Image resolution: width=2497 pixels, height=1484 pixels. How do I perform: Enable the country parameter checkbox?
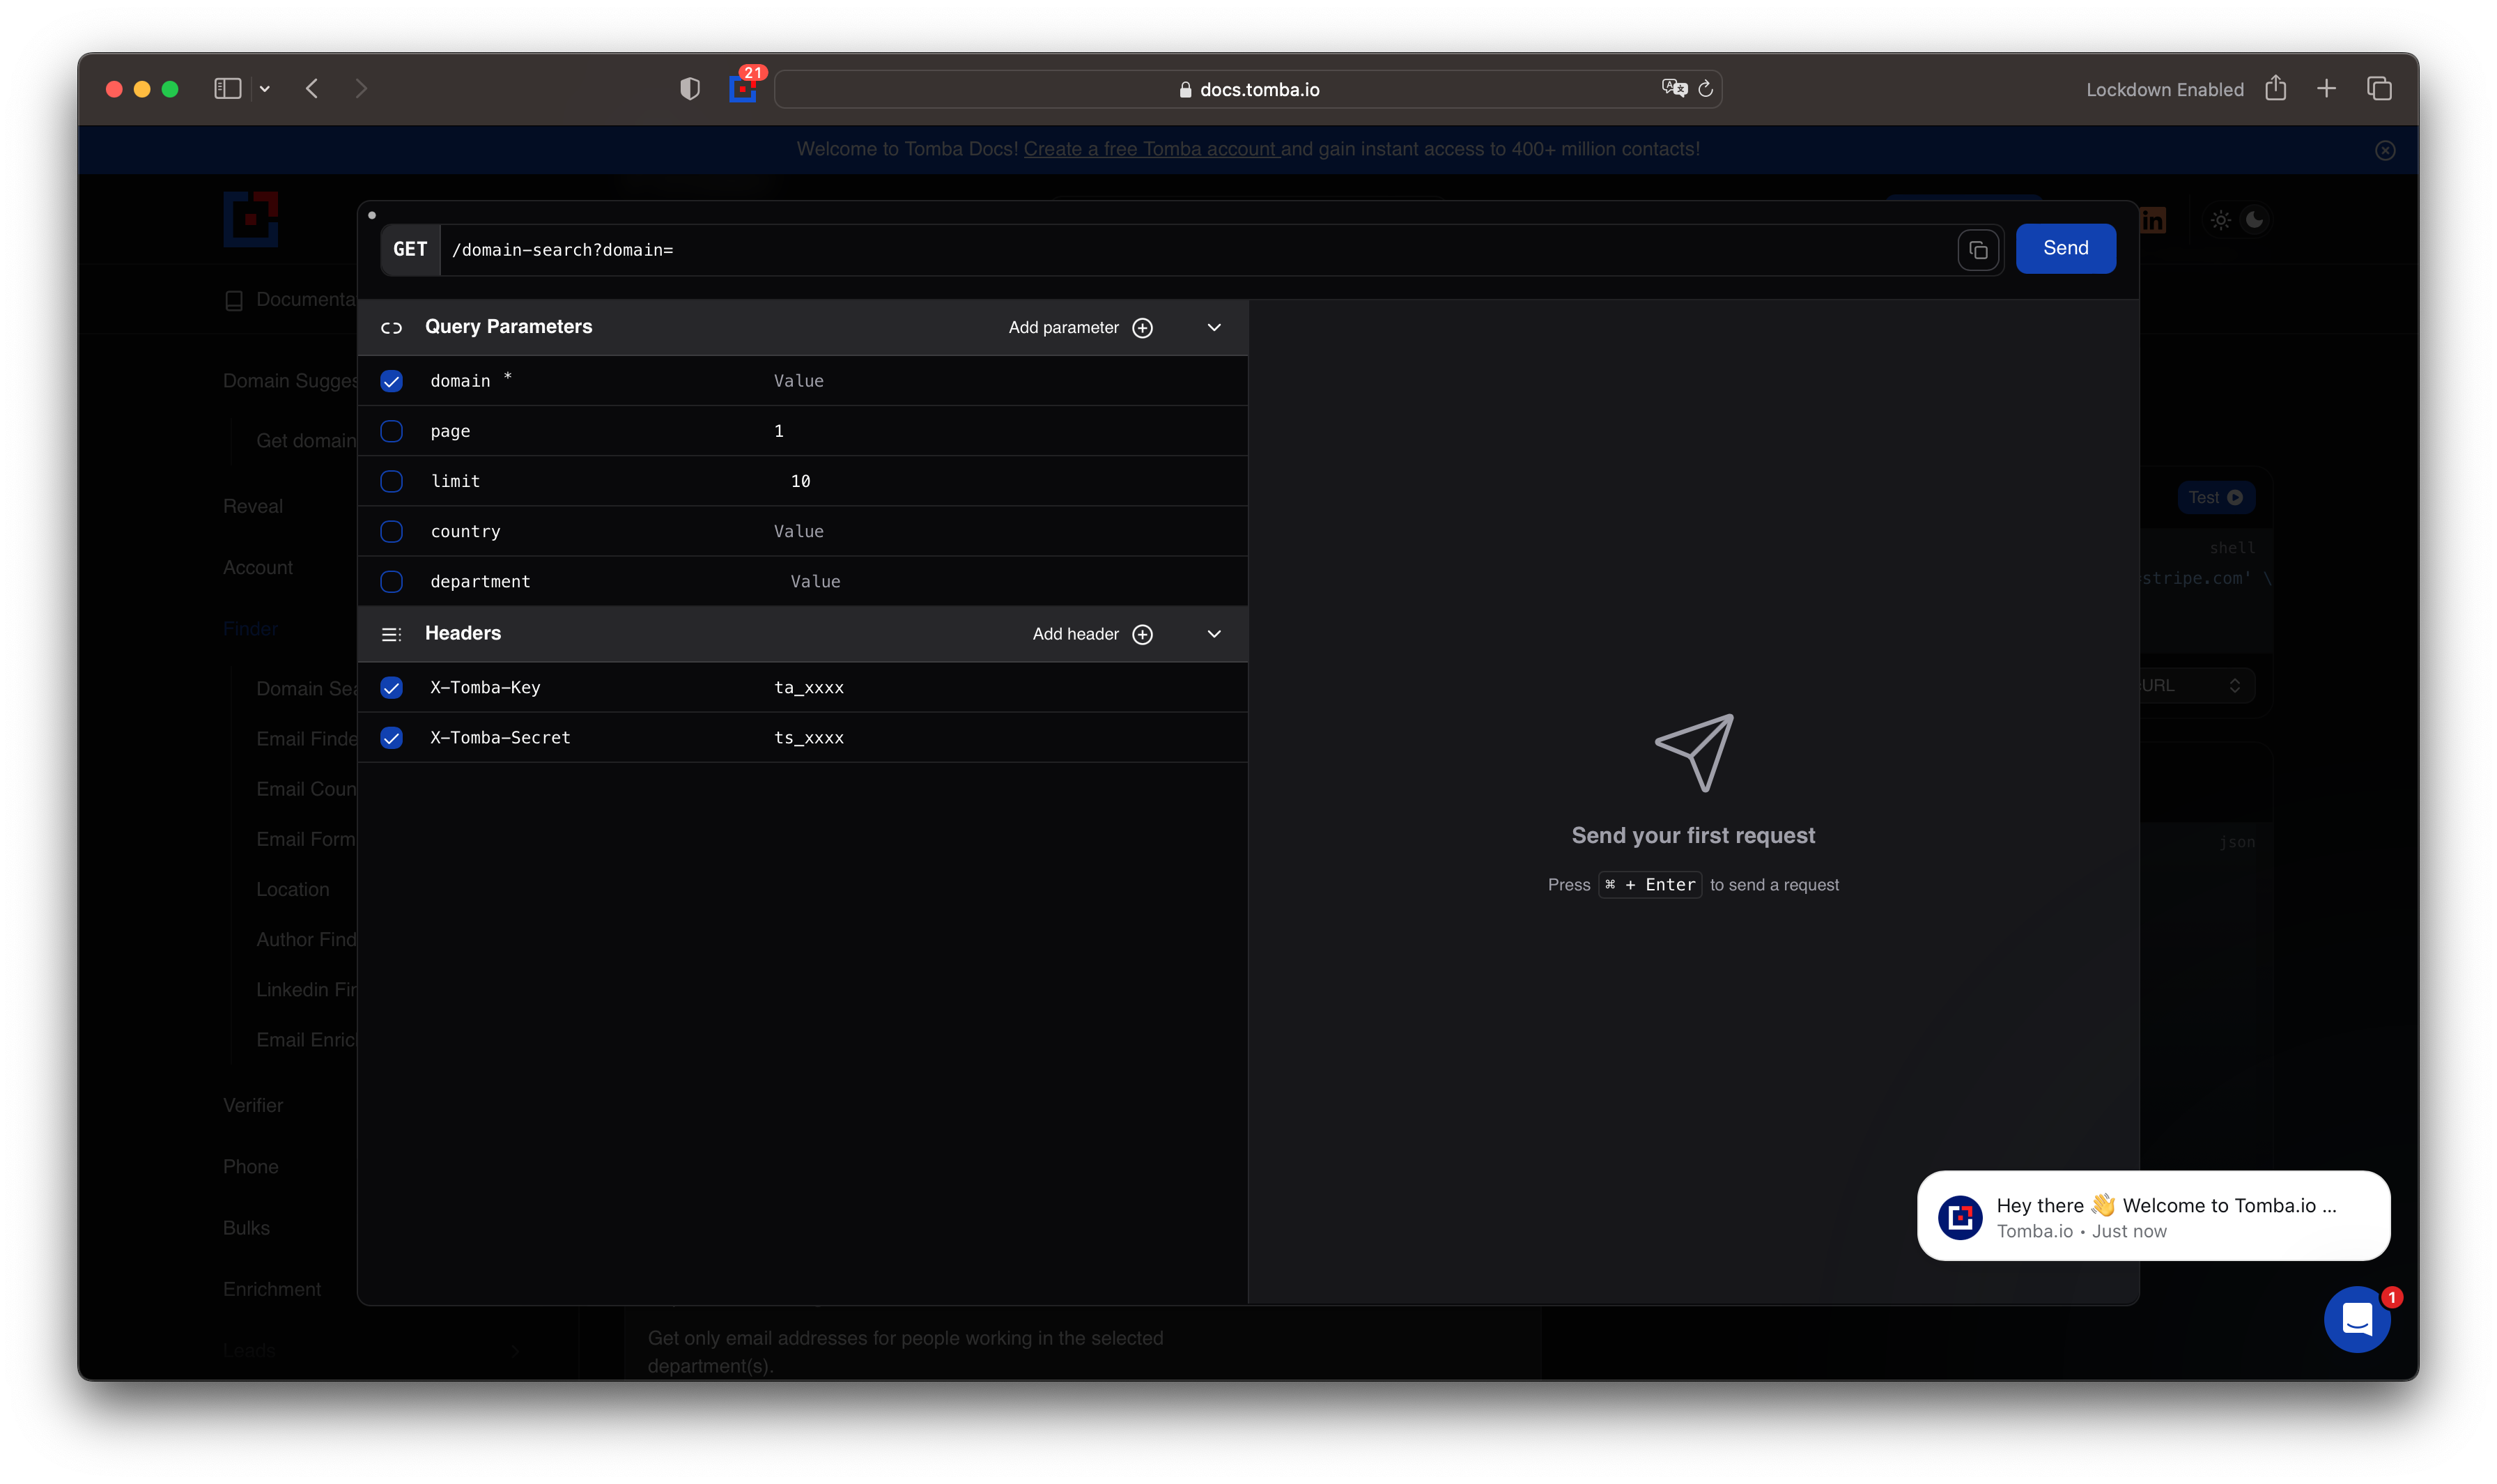click(x=391, y=531)
